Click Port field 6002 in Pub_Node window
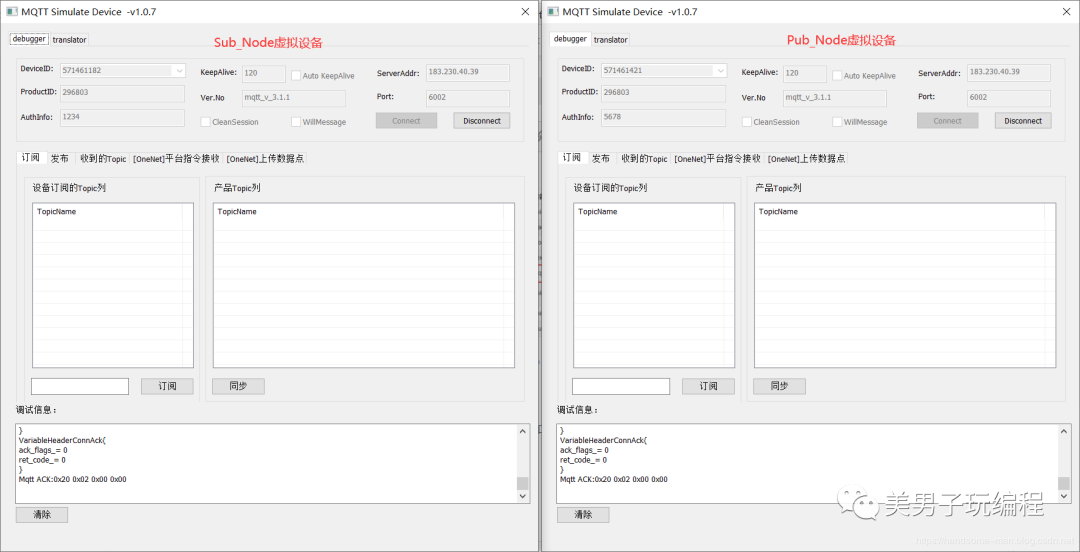The height and width of the screenshot is (552, 1080). [x=1009, y=98]
